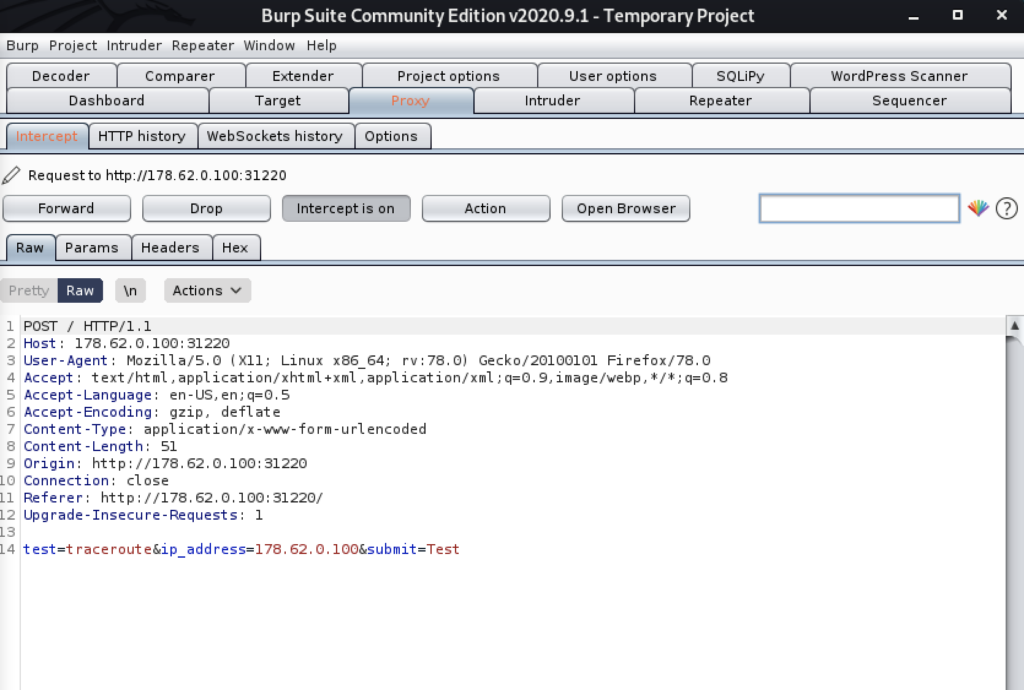Toggle the \n non-printable characters button
The image size is (1024, 690).
click(130, 290)
